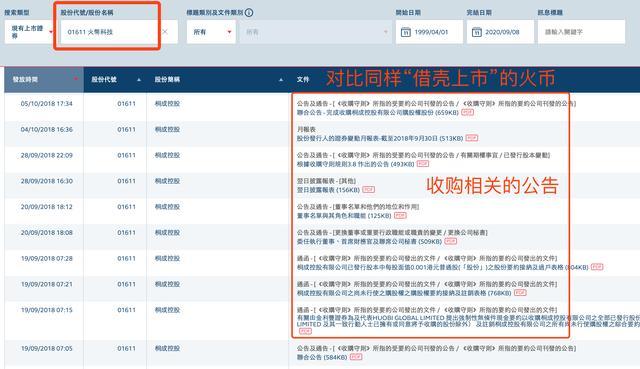Select date cell 19/09/2018 07:15
The height and width of the screenshot is (369, 640).
[x=47, y=310]
